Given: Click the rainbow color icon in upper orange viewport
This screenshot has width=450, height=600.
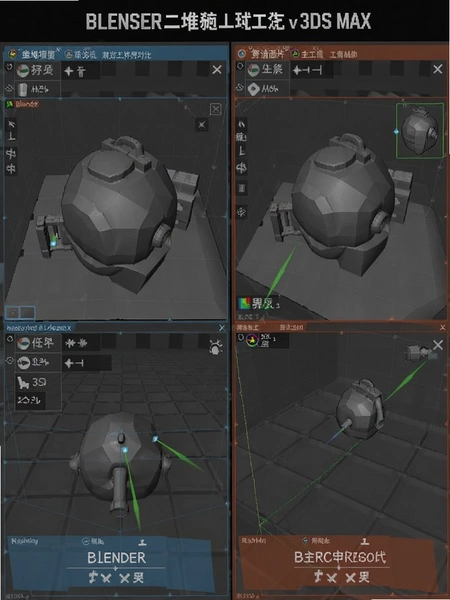Looking at the screenshot, I should tap(244, 304).
